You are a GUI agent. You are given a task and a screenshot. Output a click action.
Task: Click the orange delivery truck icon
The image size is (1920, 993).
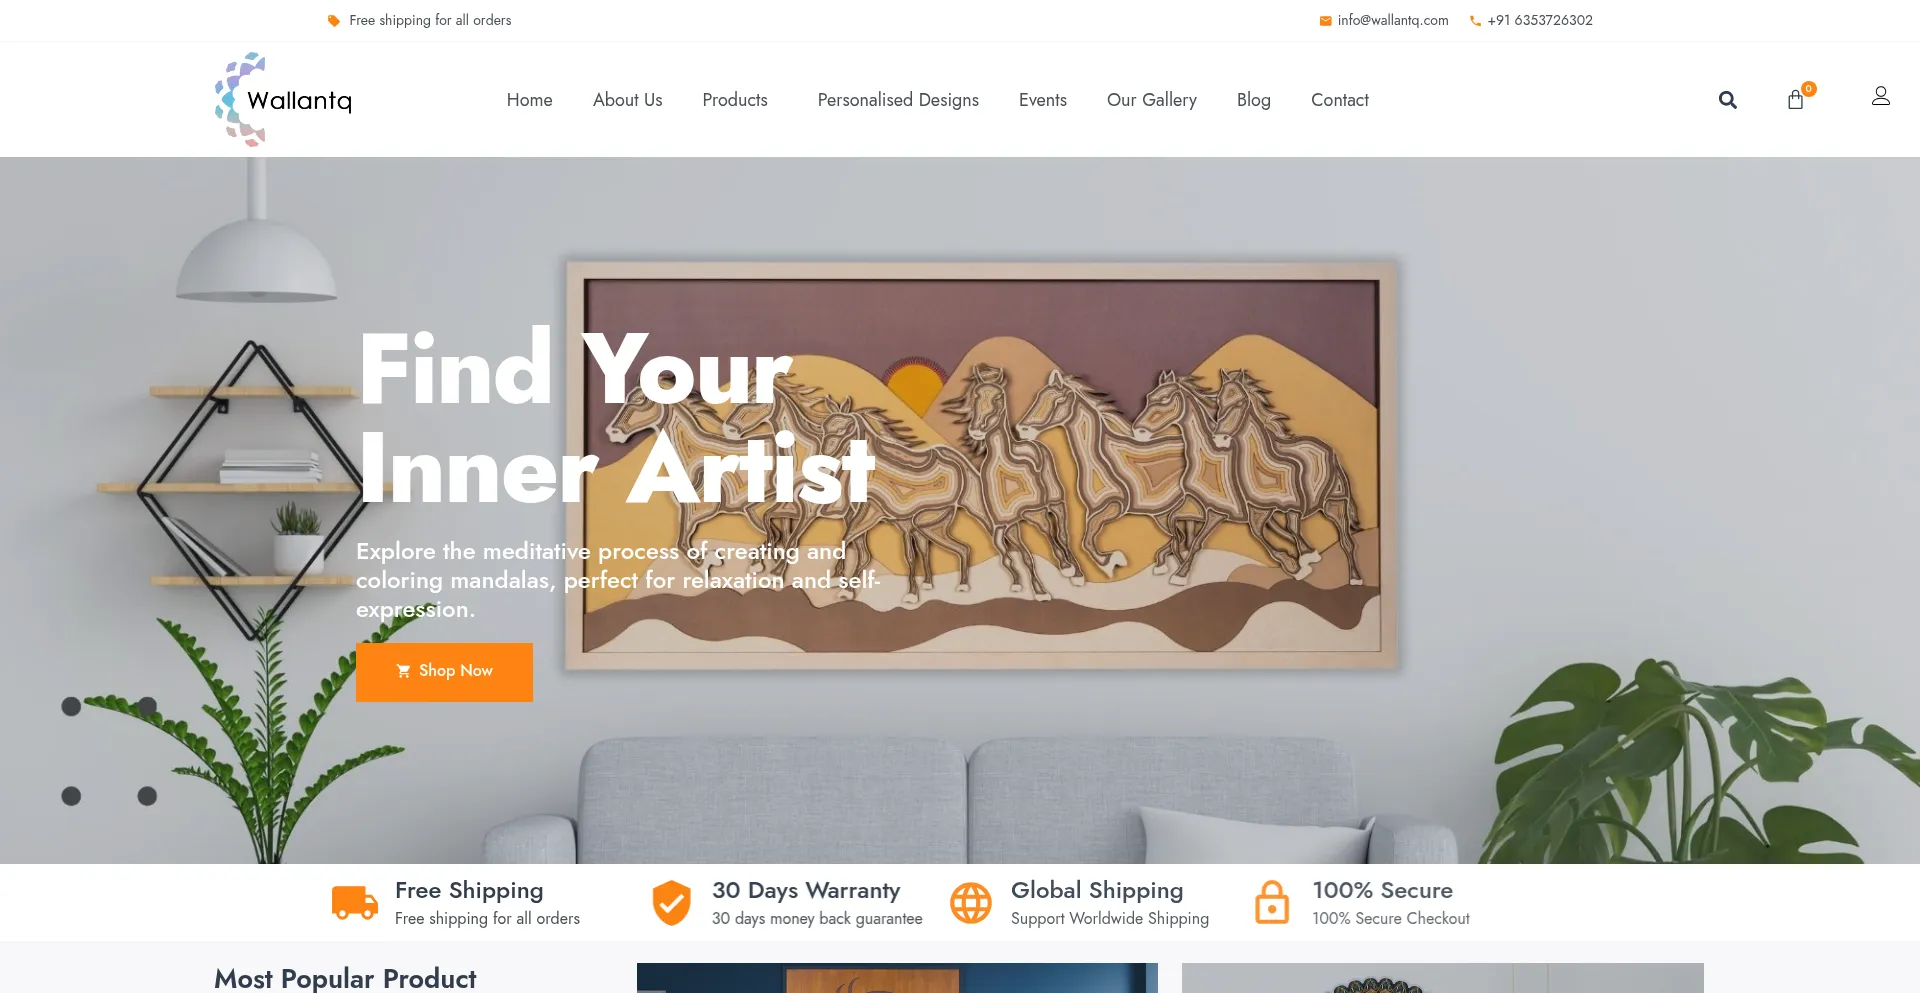click(355, 902)
